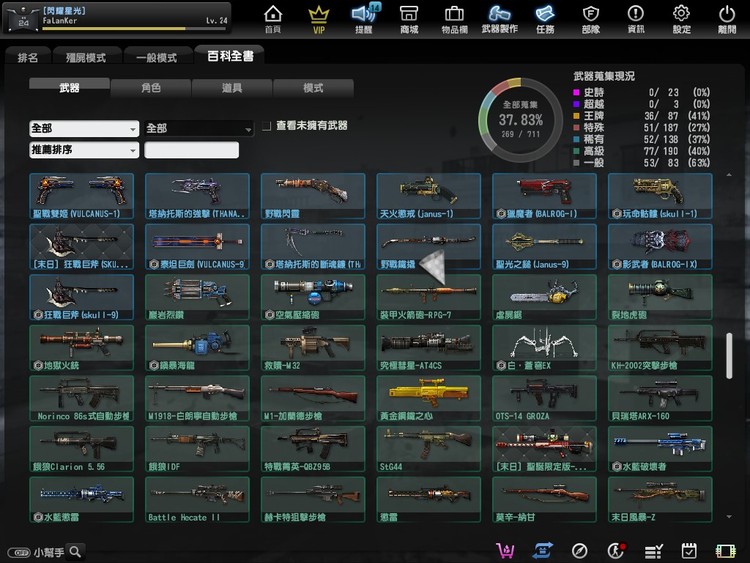Open the 任務 missions icon
Image resolution: width=750 pixels, height=563 pixels.
pos(545,19)
